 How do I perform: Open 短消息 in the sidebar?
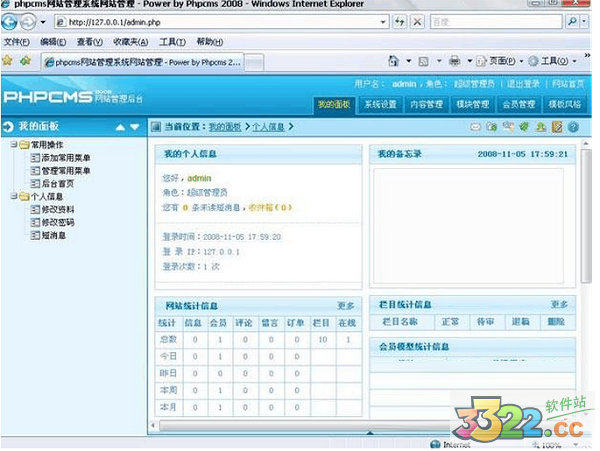(54, 235)
